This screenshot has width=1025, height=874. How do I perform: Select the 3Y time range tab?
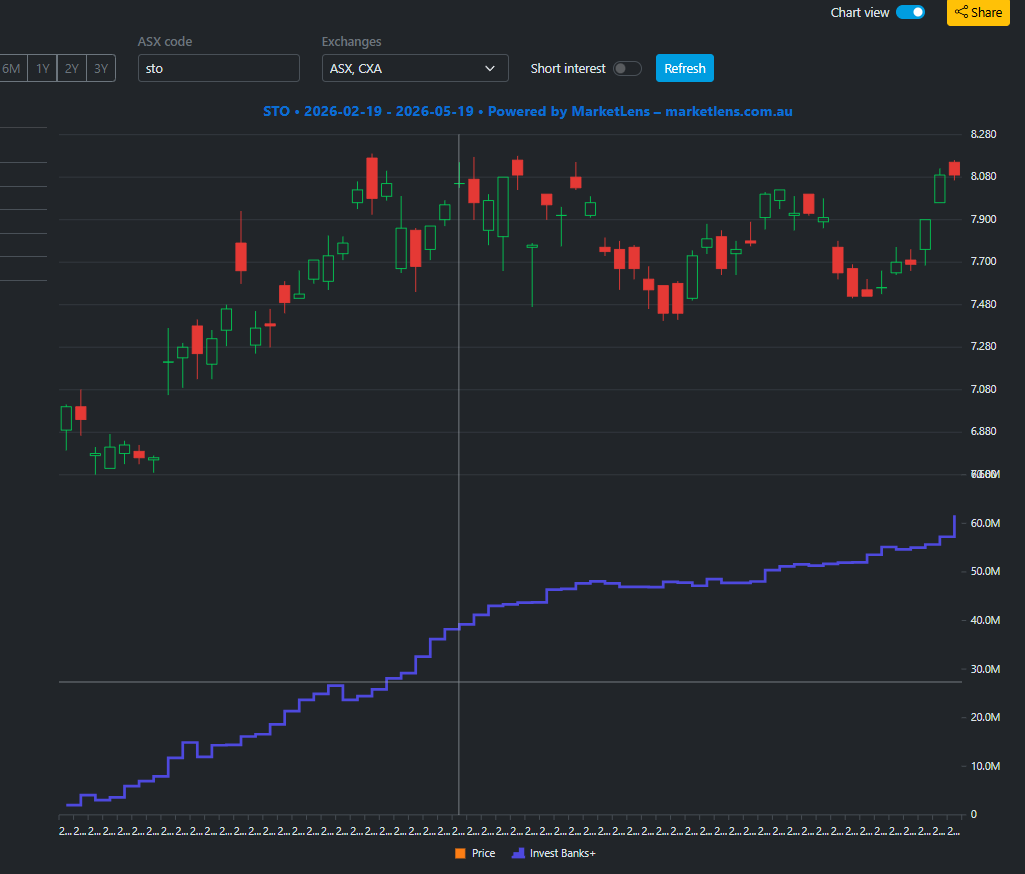(101, 68)
